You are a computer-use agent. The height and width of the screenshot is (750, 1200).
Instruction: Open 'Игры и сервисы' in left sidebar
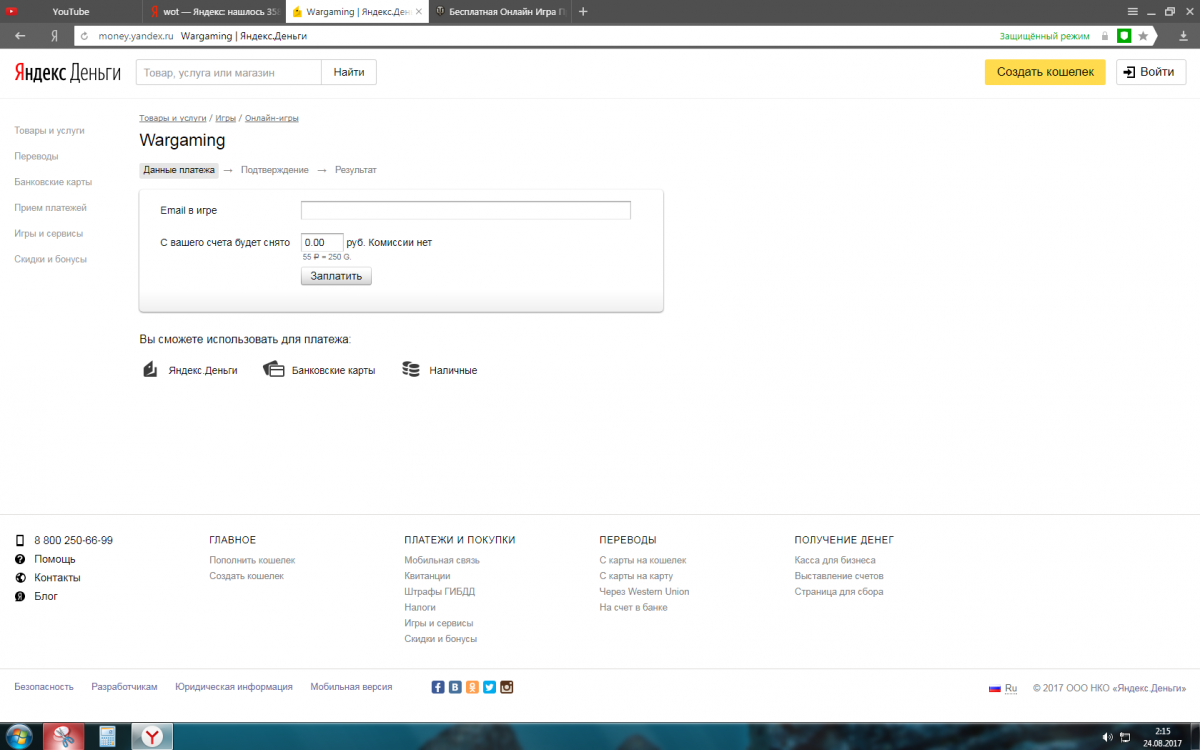[48, 233]
